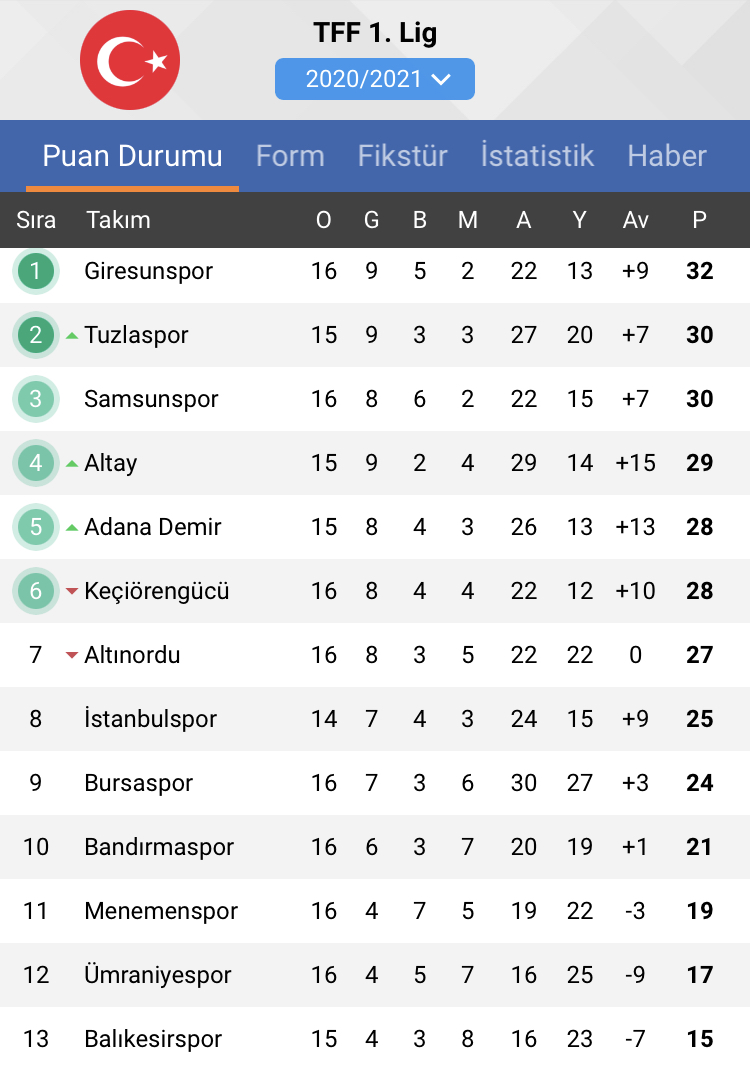The height and width of the screenshot is (1068, 750).
Task: Sort by the P points column header
Action: [700, 220]
